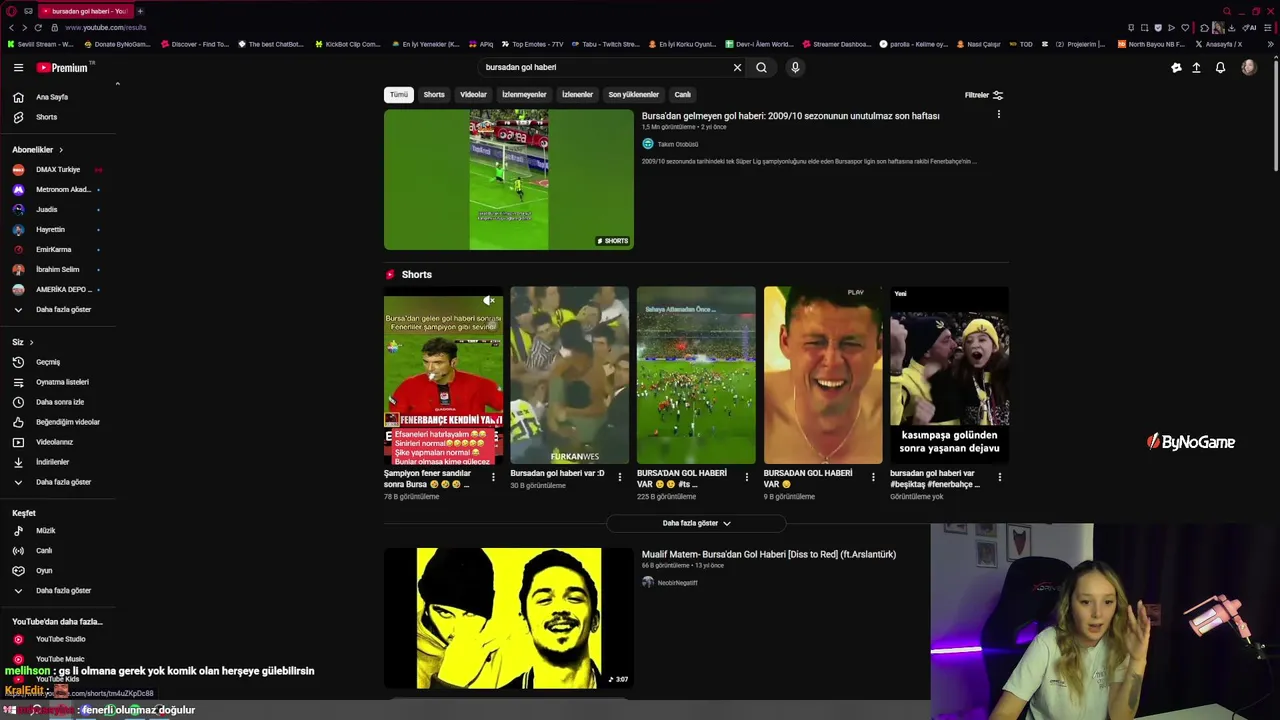Click the upload arrow icon
The width and height of the screenshot is (1280, 720).
point(1196,67)
